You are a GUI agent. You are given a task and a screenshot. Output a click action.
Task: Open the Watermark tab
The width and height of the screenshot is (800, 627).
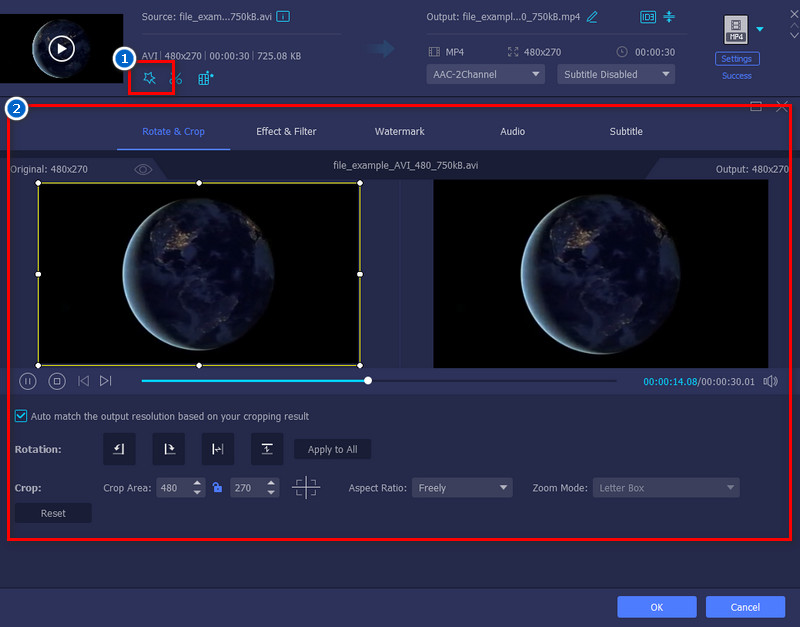tap(399, 131)
